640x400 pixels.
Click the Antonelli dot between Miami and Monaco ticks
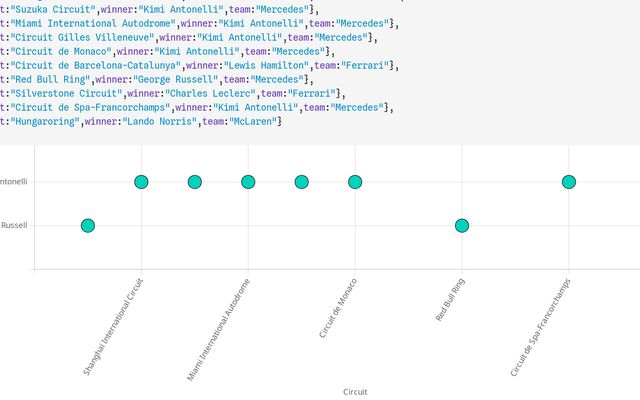(302, 182)
